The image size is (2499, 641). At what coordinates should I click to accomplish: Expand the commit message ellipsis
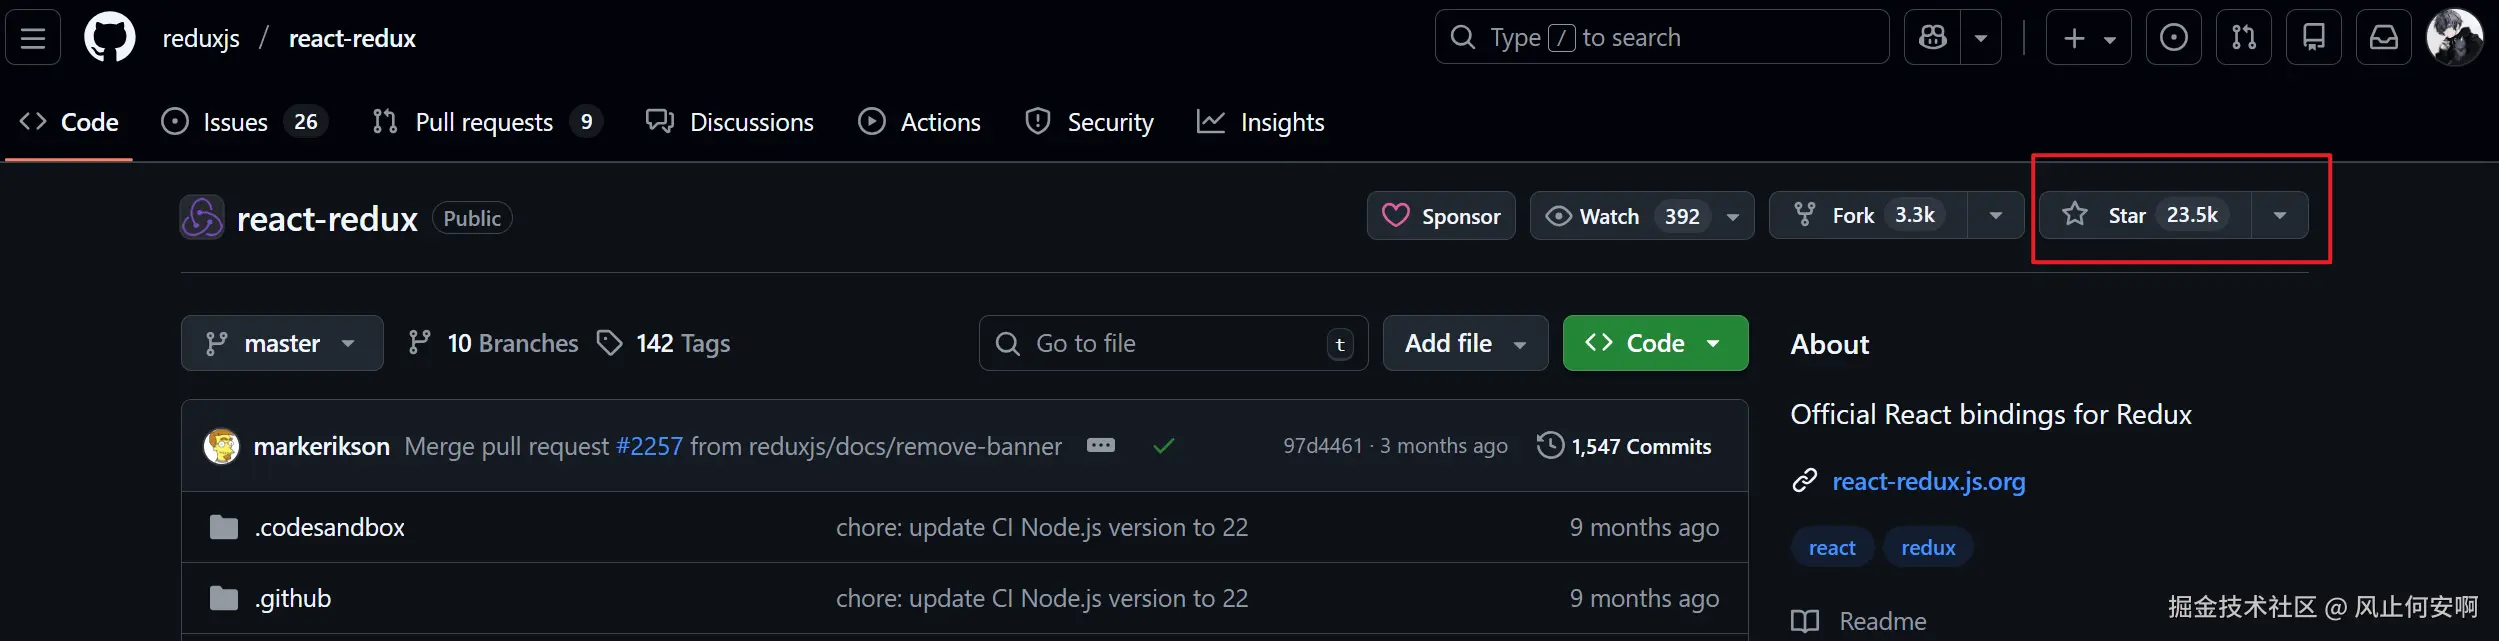[x=1100, y=446]
